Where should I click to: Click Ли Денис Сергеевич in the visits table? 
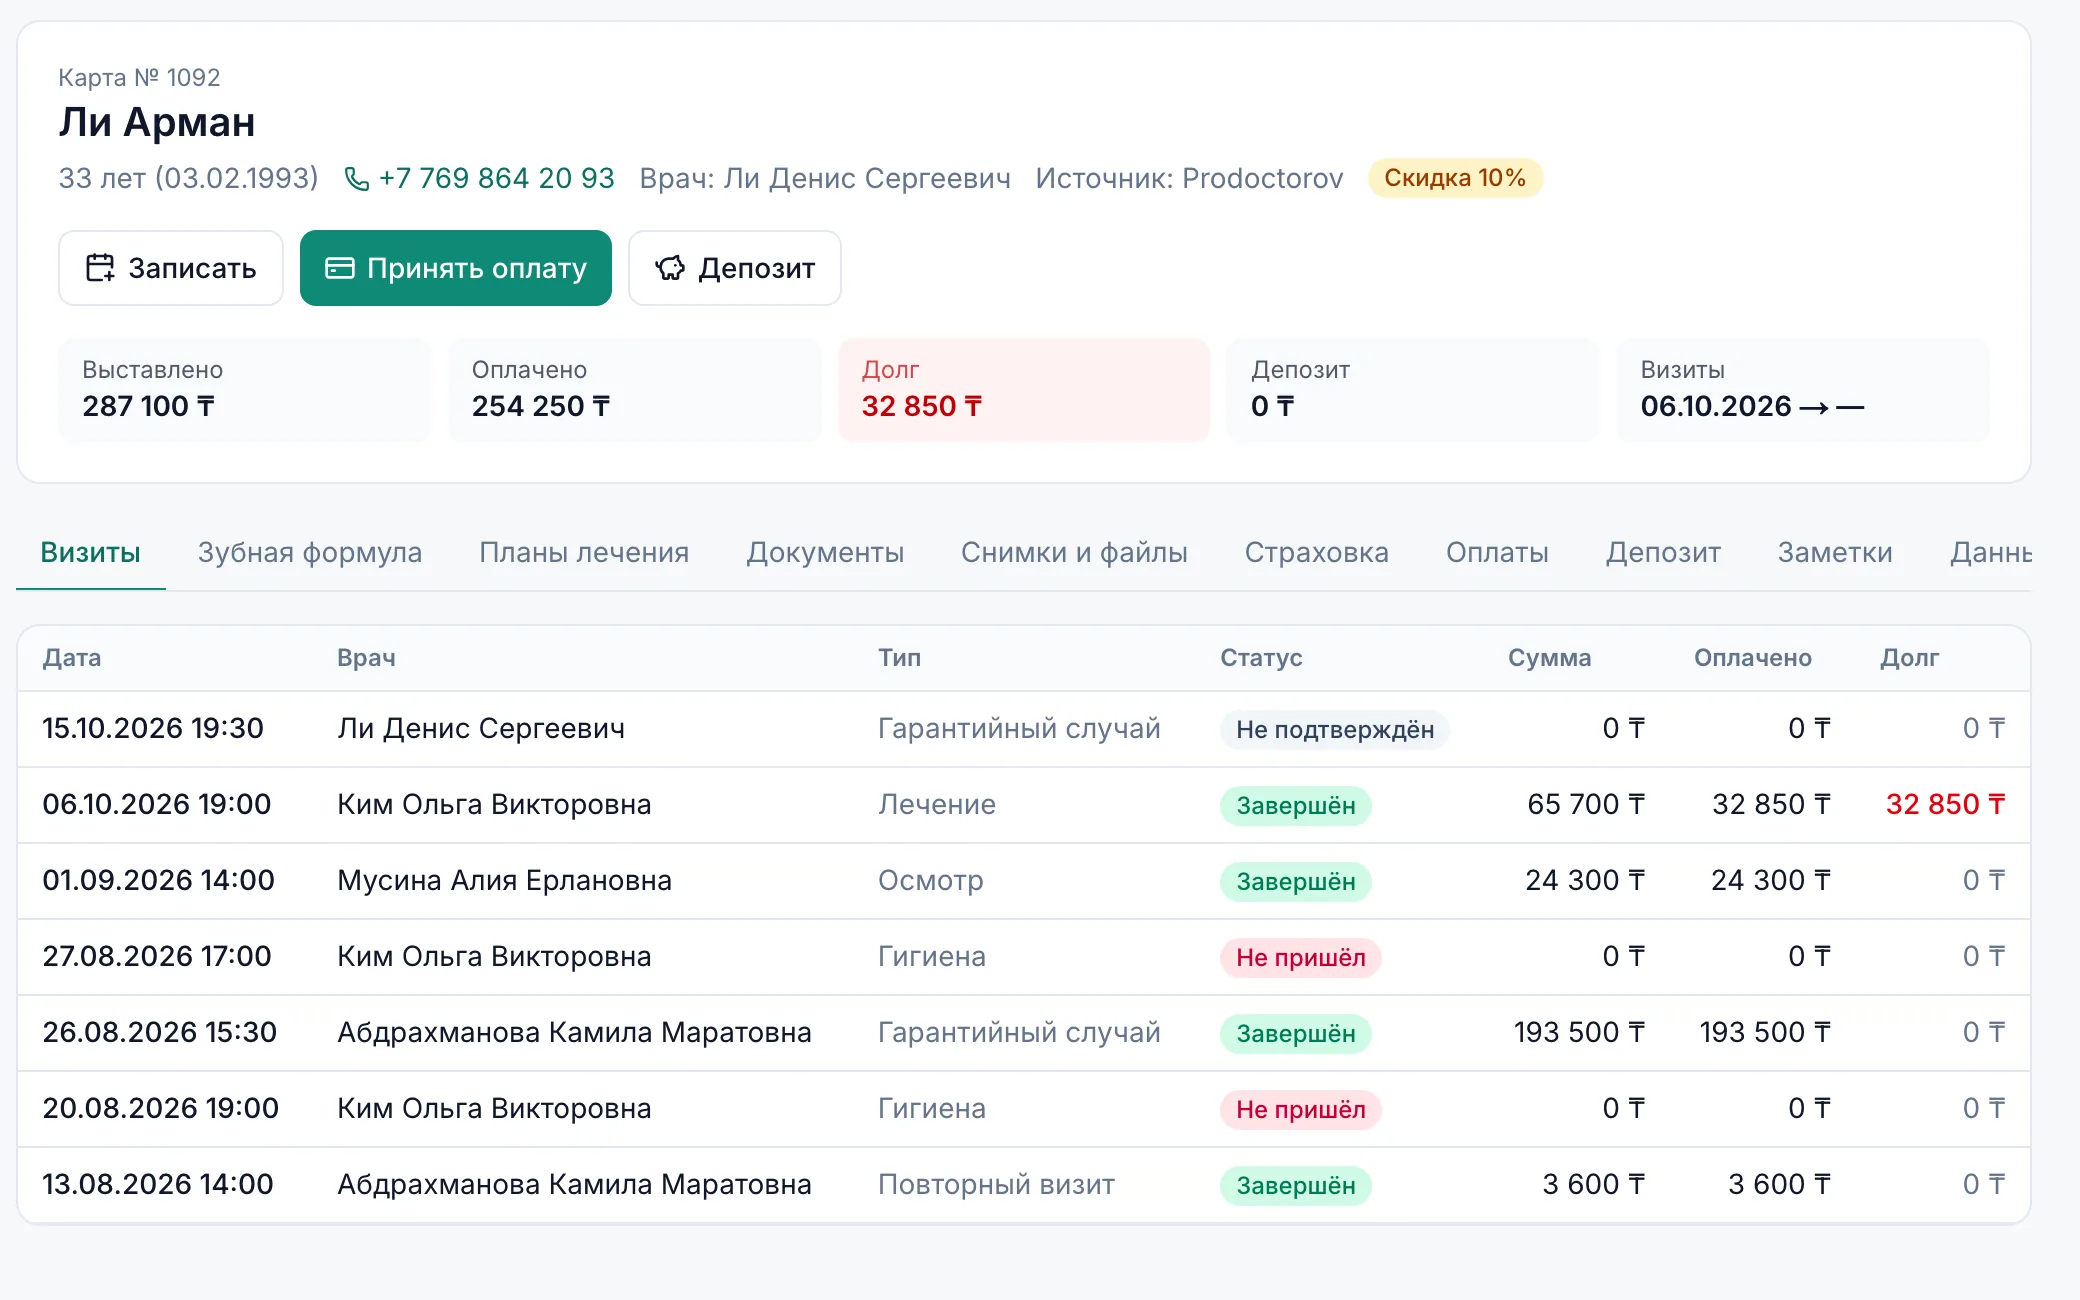pos(481,728)
